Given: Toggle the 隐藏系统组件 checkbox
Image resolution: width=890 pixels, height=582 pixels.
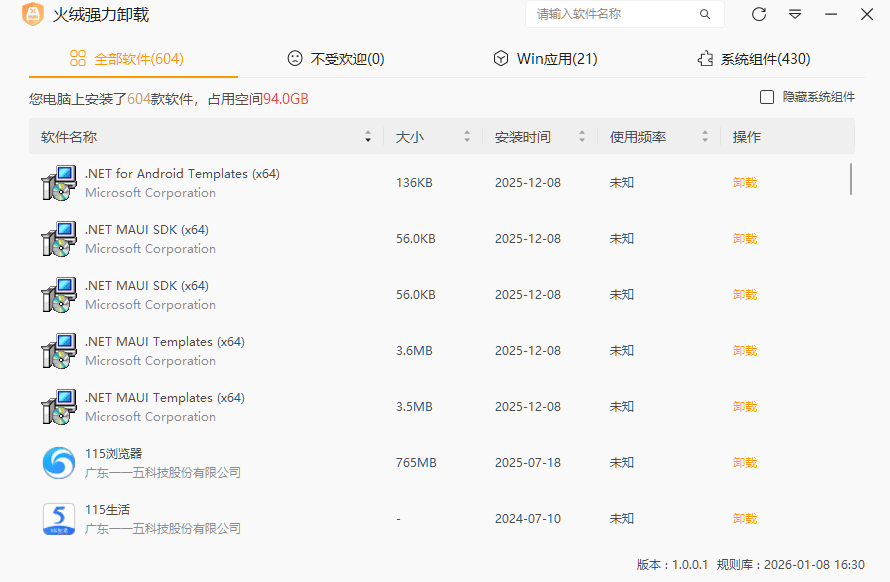Looking at the screenshot, I should coord(767,97).
